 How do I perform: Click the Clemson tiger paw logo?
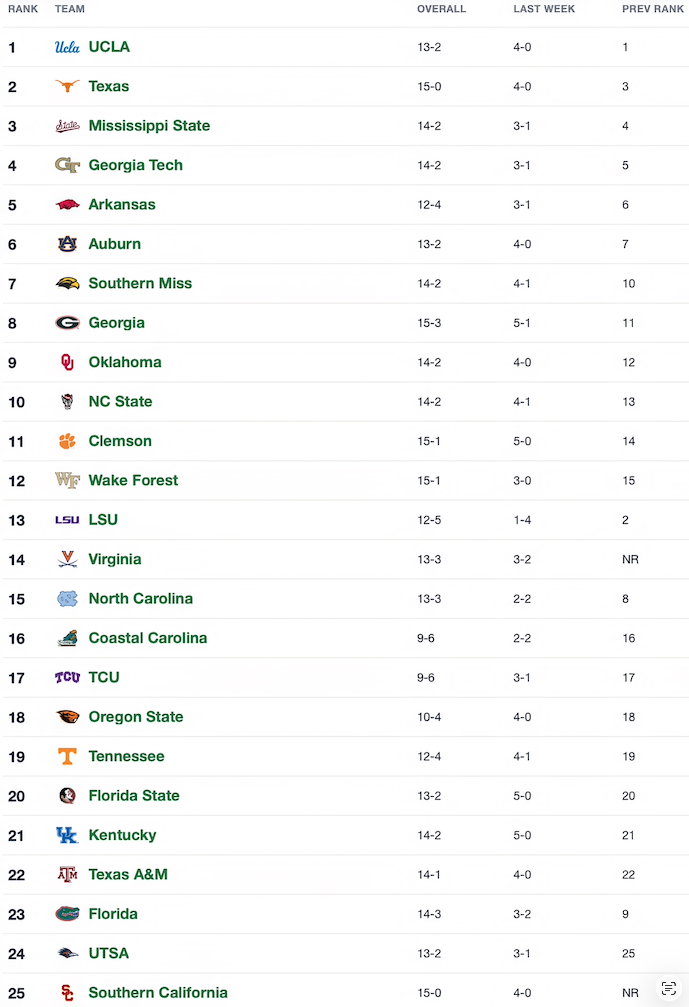click(x=67, y=441)
